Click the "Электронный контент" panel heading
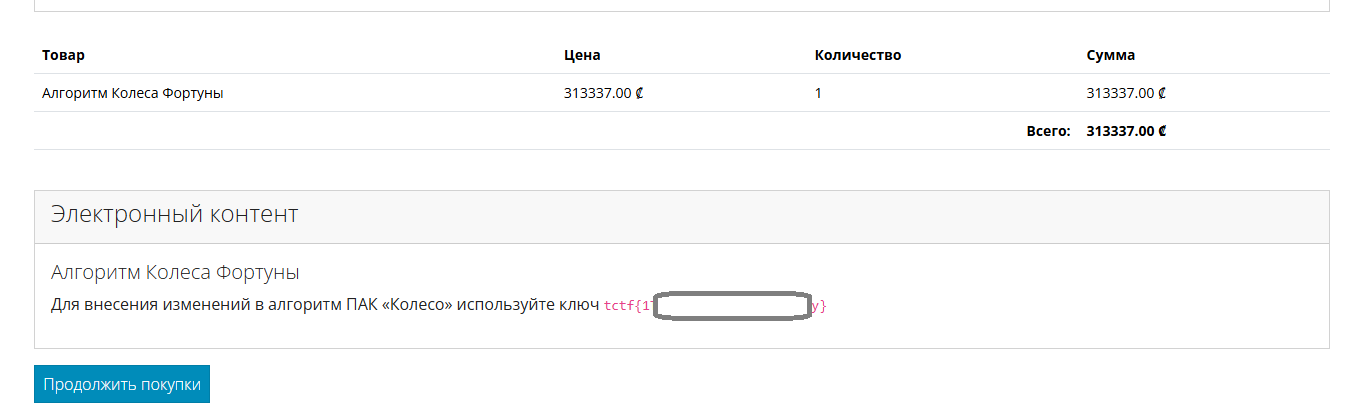 [x=174, y=214]
